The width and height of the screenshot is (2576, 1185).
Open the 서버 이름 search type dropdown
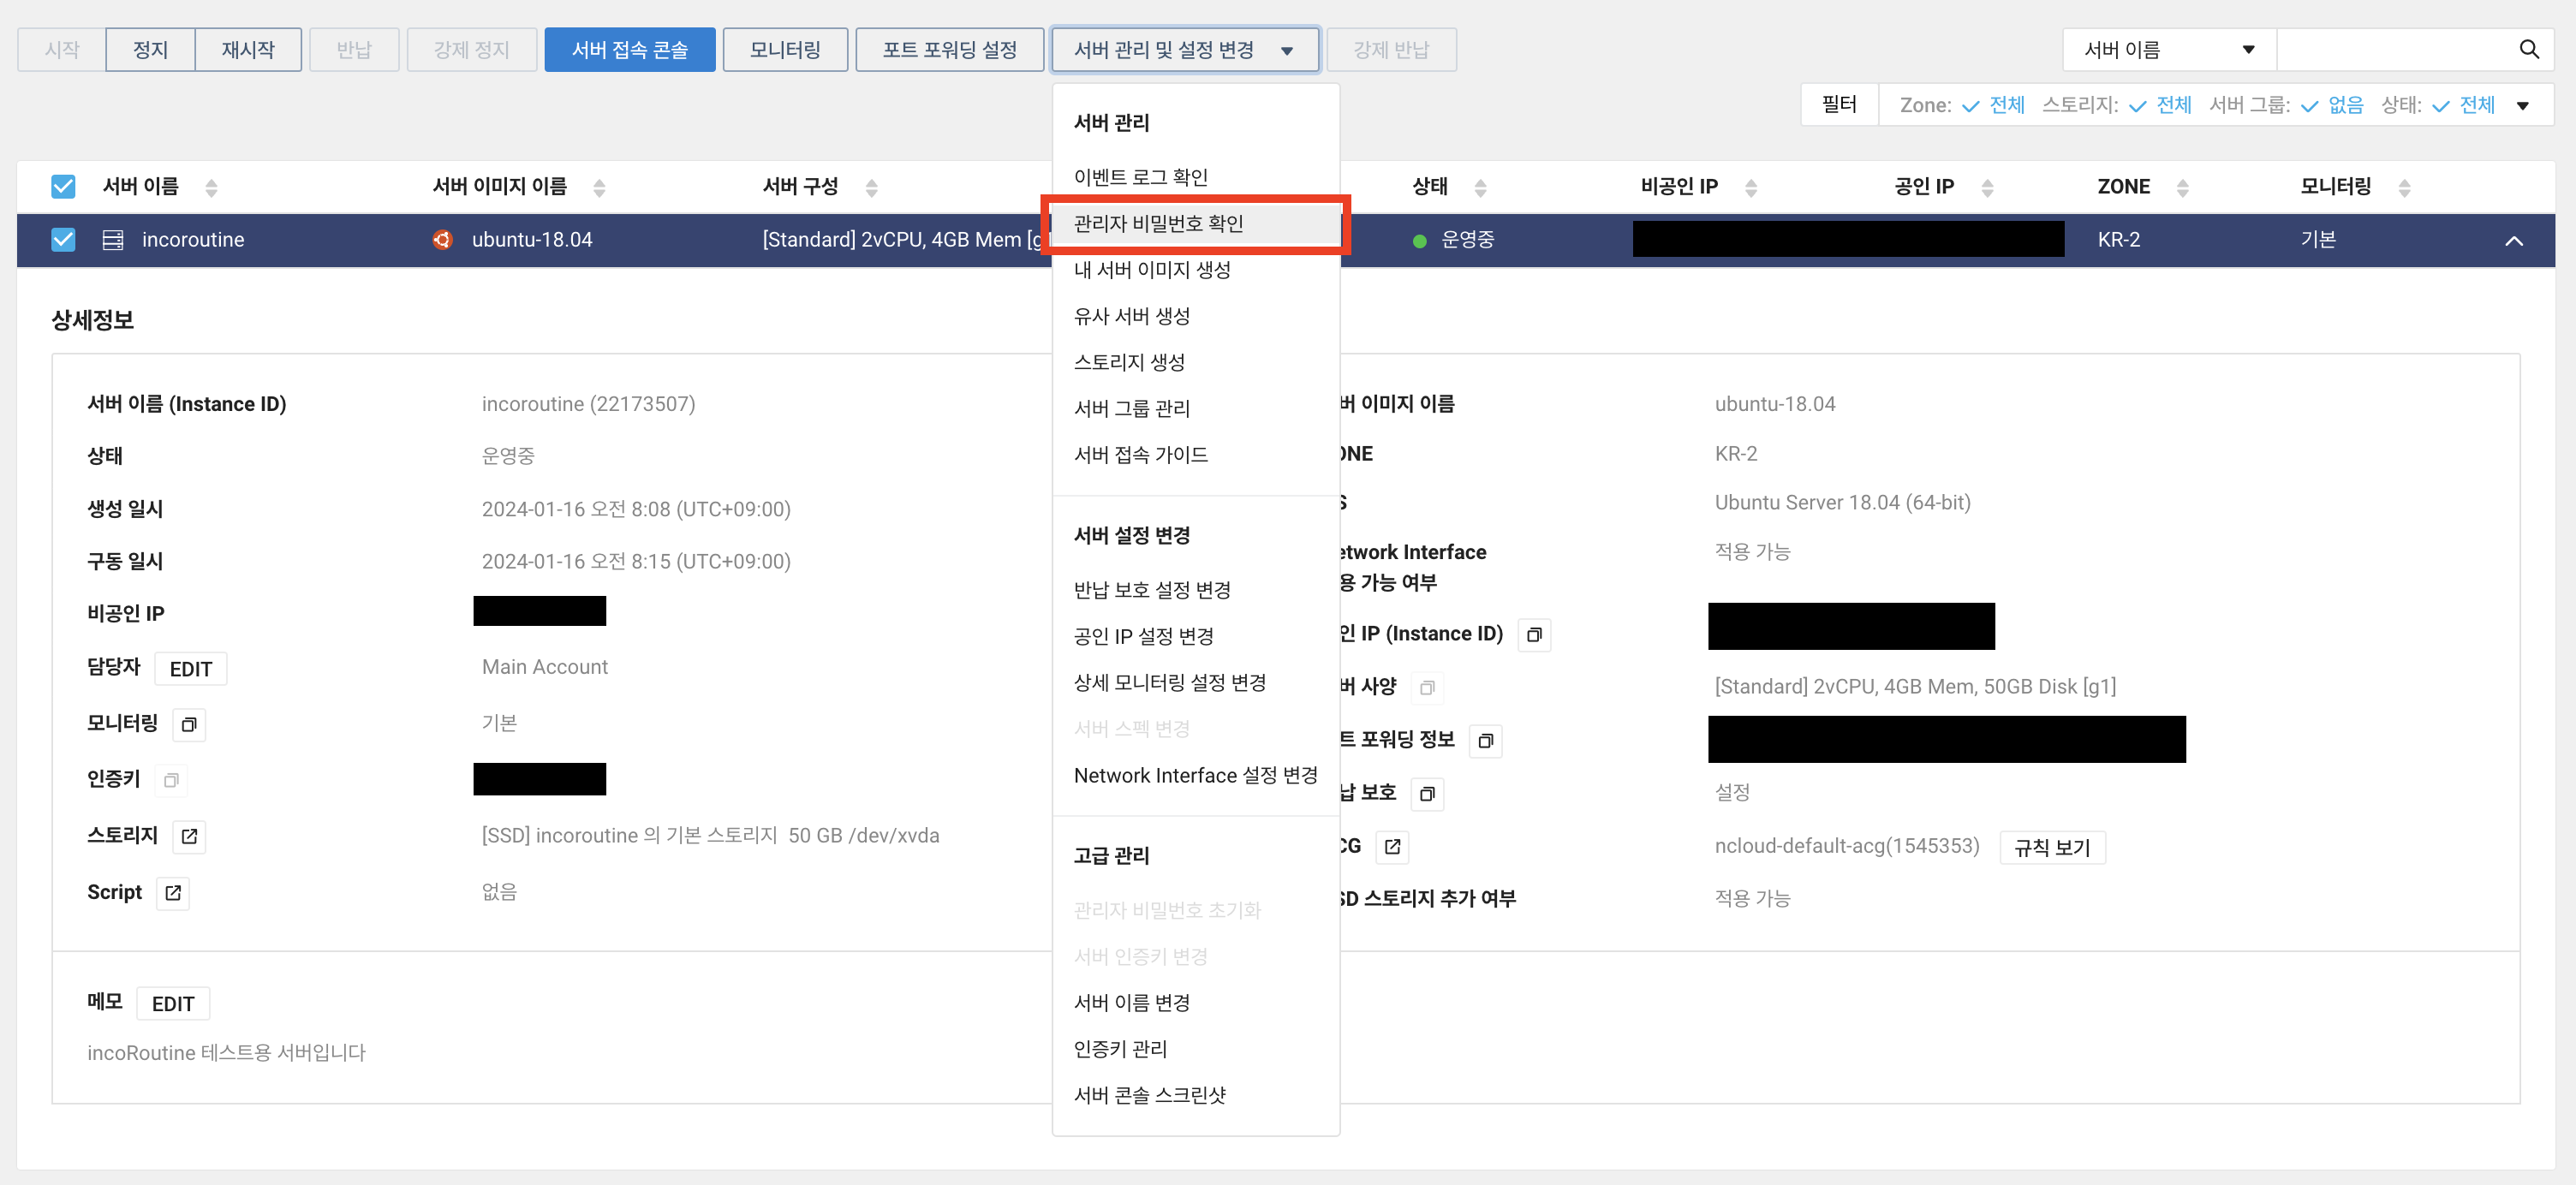tap(2168, 49)
